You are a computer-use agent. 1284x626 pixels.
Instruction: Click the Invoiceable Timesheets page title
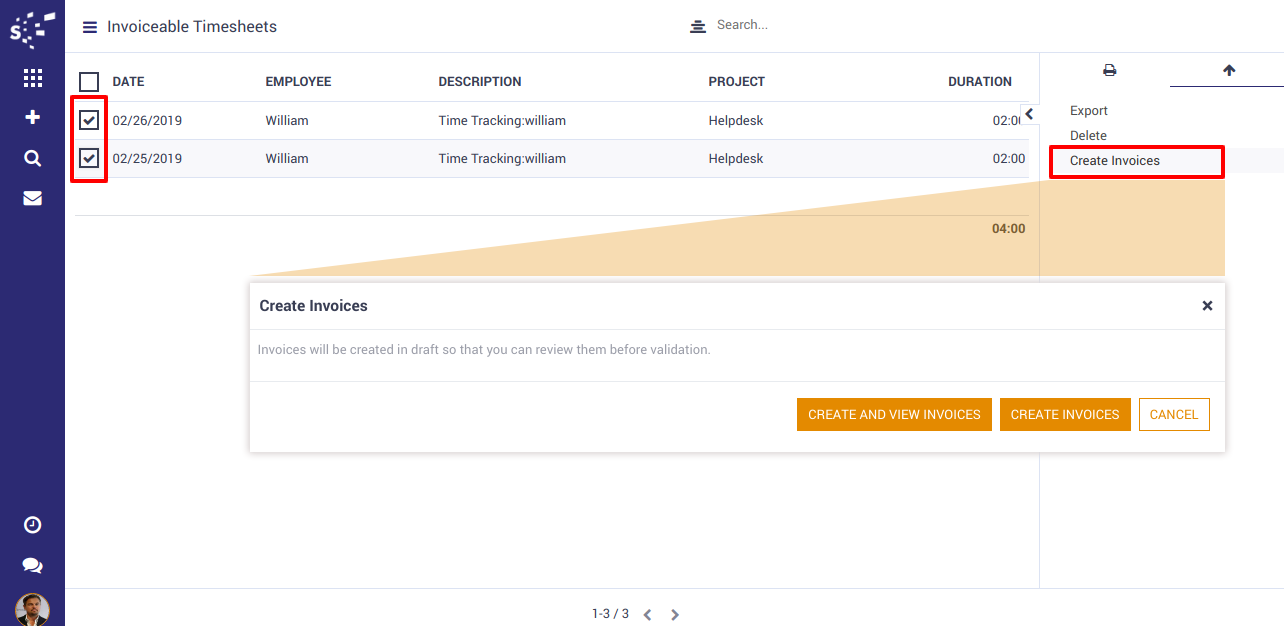point(192,27)
